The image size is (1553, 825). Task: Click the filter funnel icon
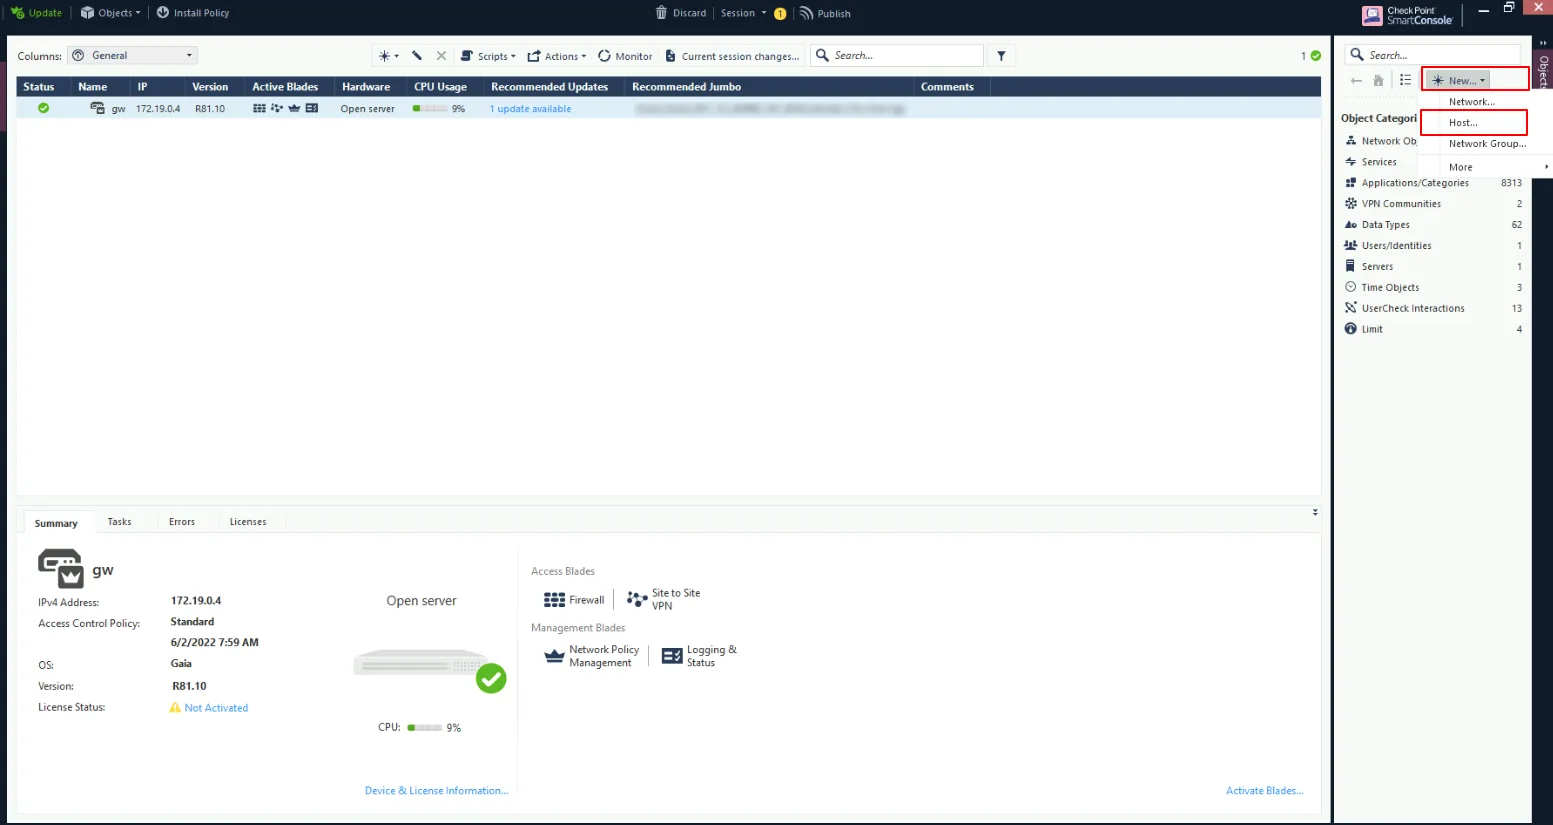(1001, 56)
